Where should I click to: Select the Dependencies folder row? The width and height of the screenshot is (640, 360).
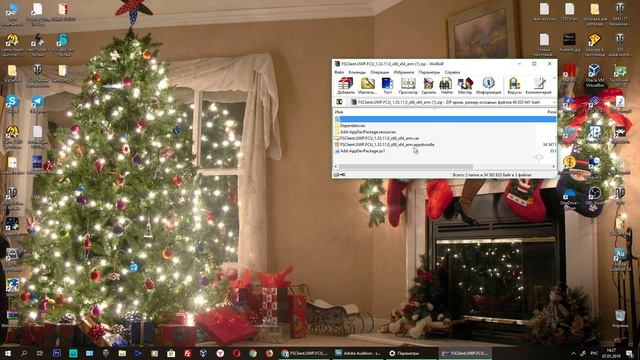tap(445, 126)
